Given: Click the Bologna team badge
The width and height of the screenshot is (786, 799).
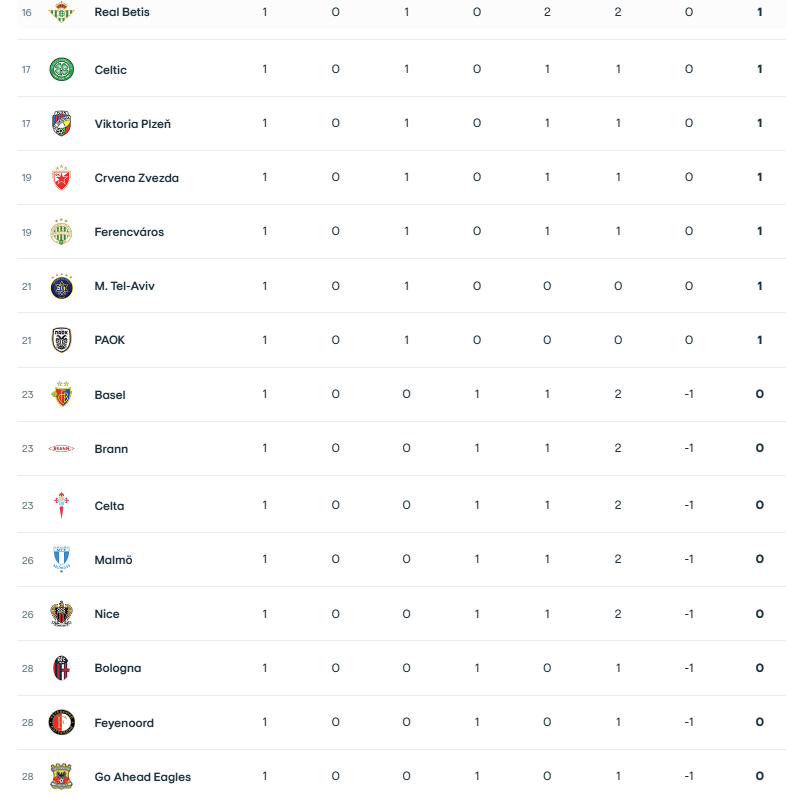Looking at the screenshot, I should click(x=62, y=668).
